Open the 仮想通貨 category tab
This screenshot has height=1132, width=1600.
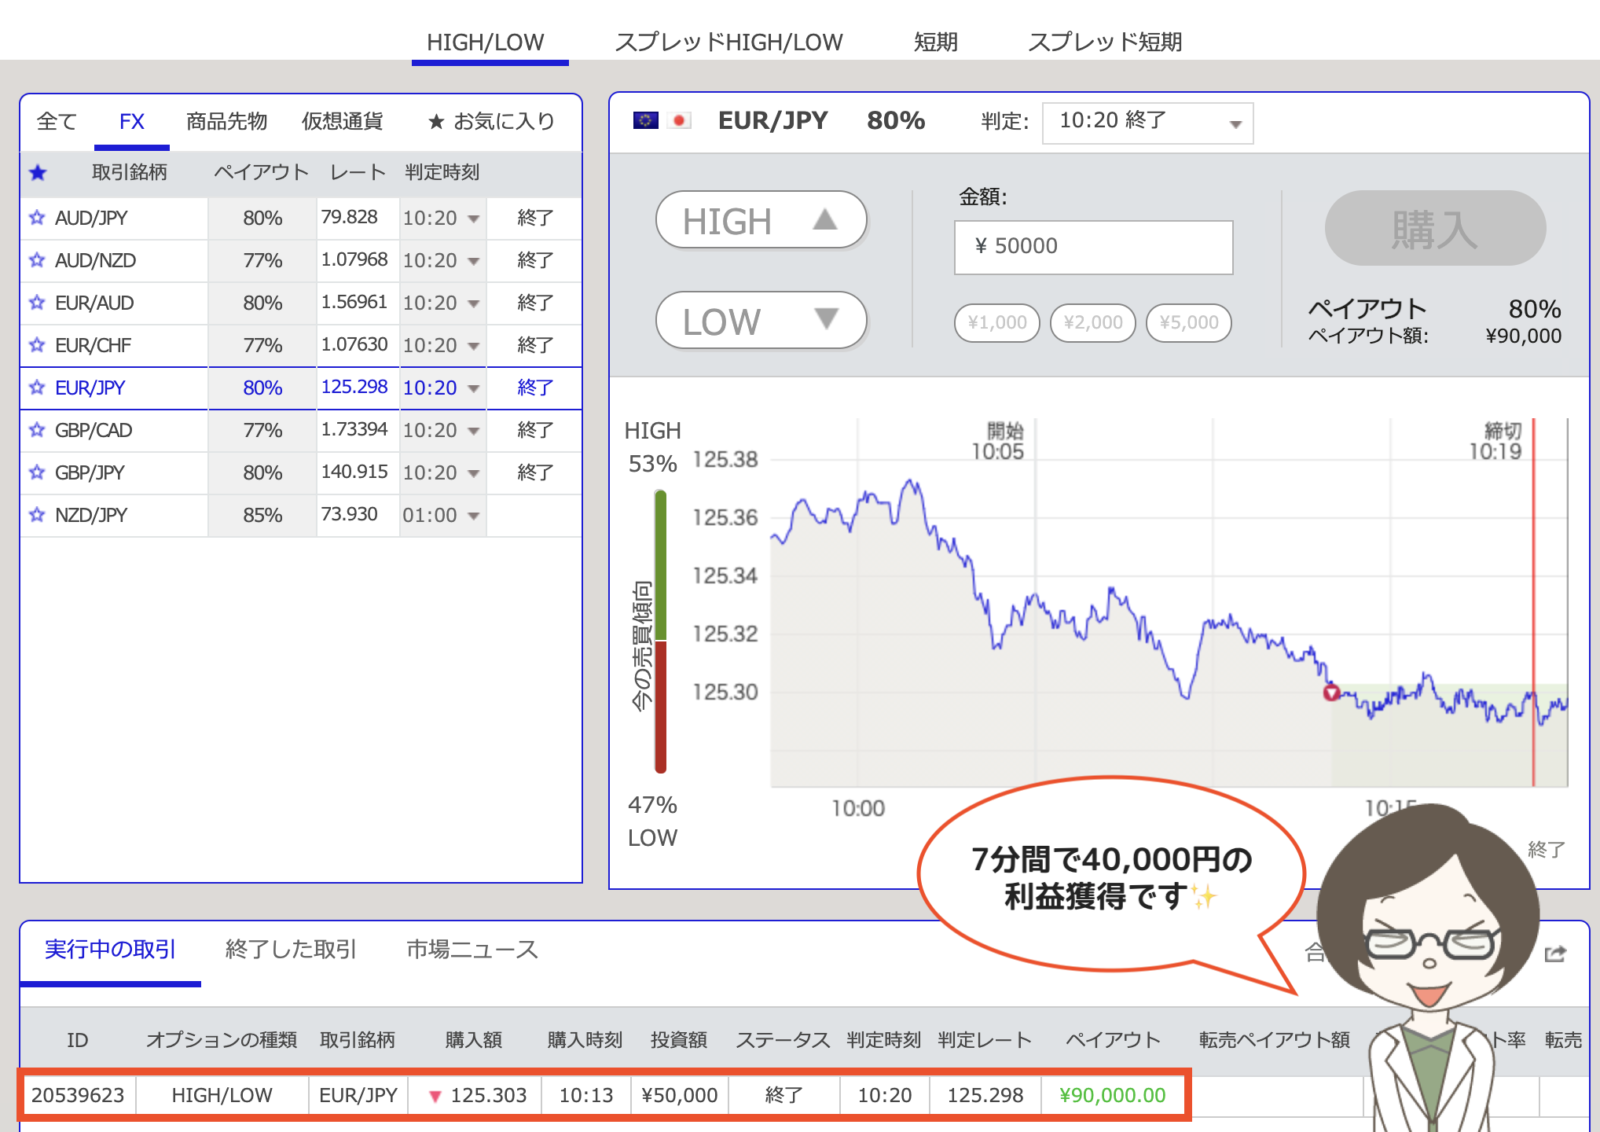[x=342, y=122]
